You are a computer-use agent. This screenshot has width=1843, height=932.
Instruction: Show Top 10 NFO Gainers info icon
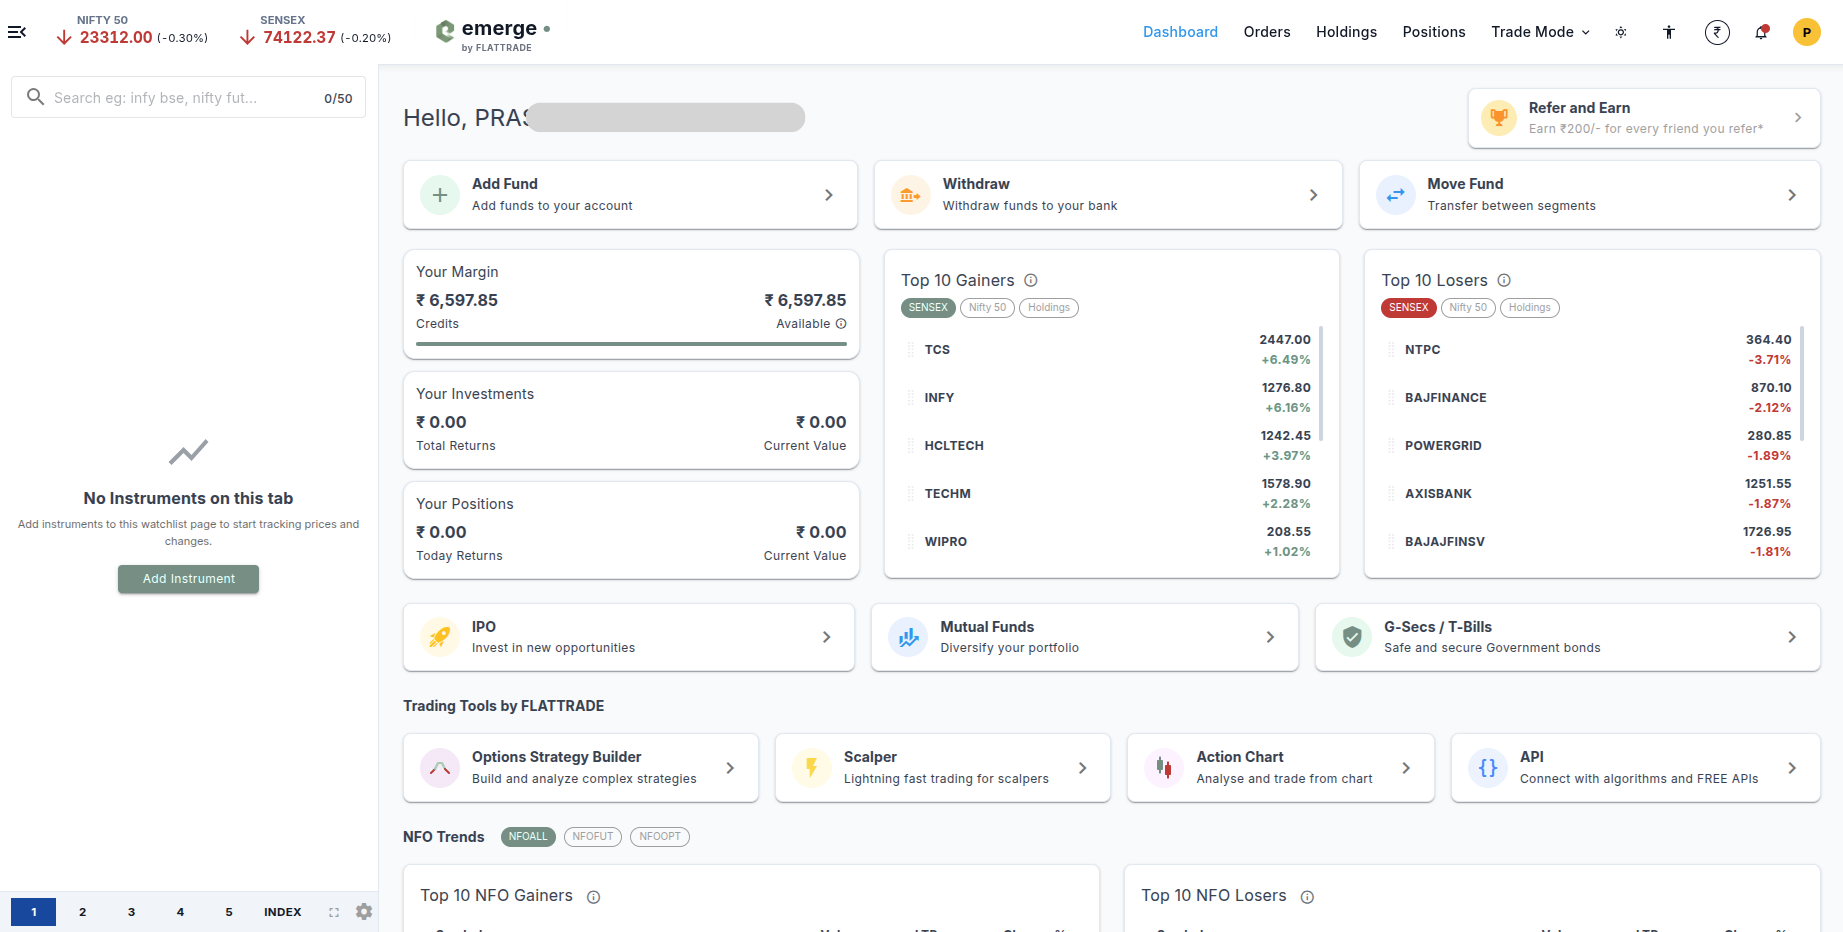[593, 897]
